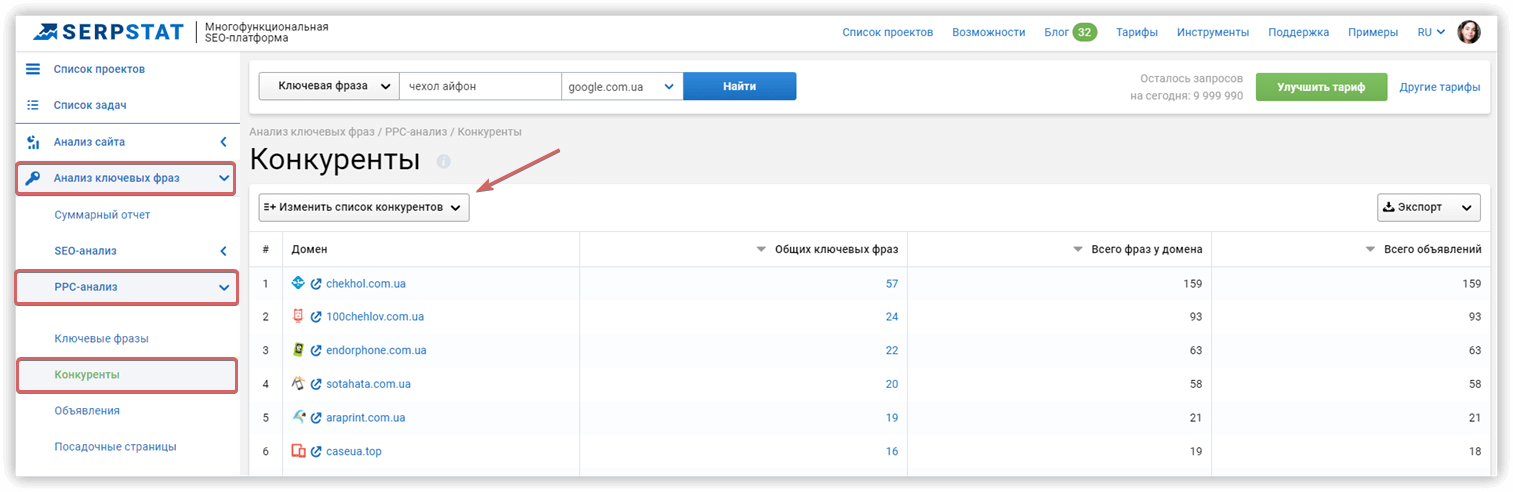Click the hamburger icon next to Список проектов
Image resolution: width=1513 pixels, height=492 pixels.
tap(33, 69)
